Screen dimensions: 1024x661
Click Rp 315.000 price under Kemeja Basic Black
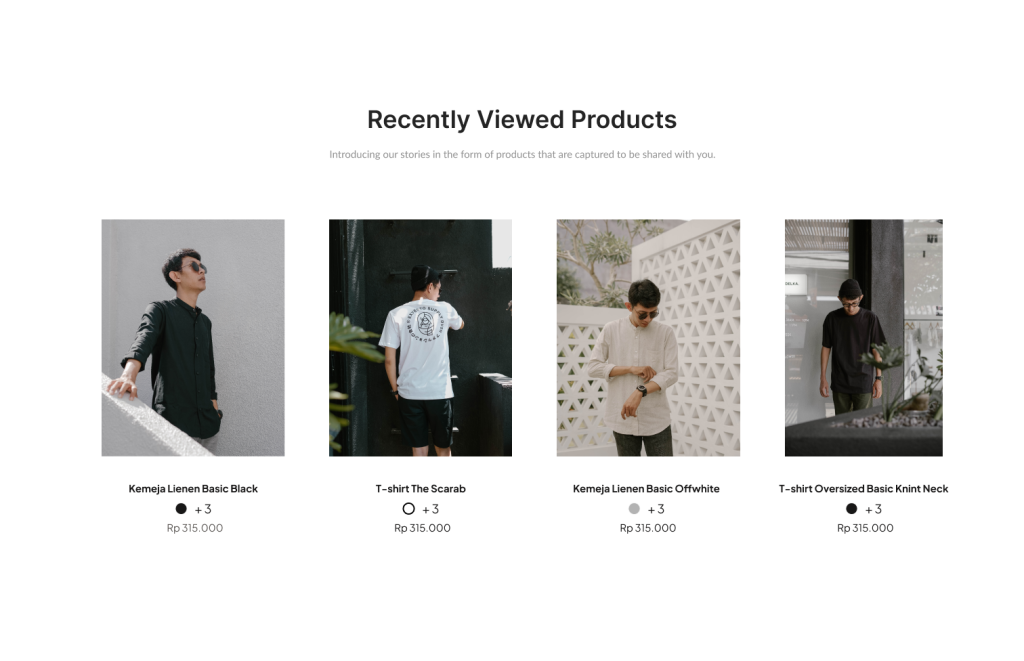(195, 528)
